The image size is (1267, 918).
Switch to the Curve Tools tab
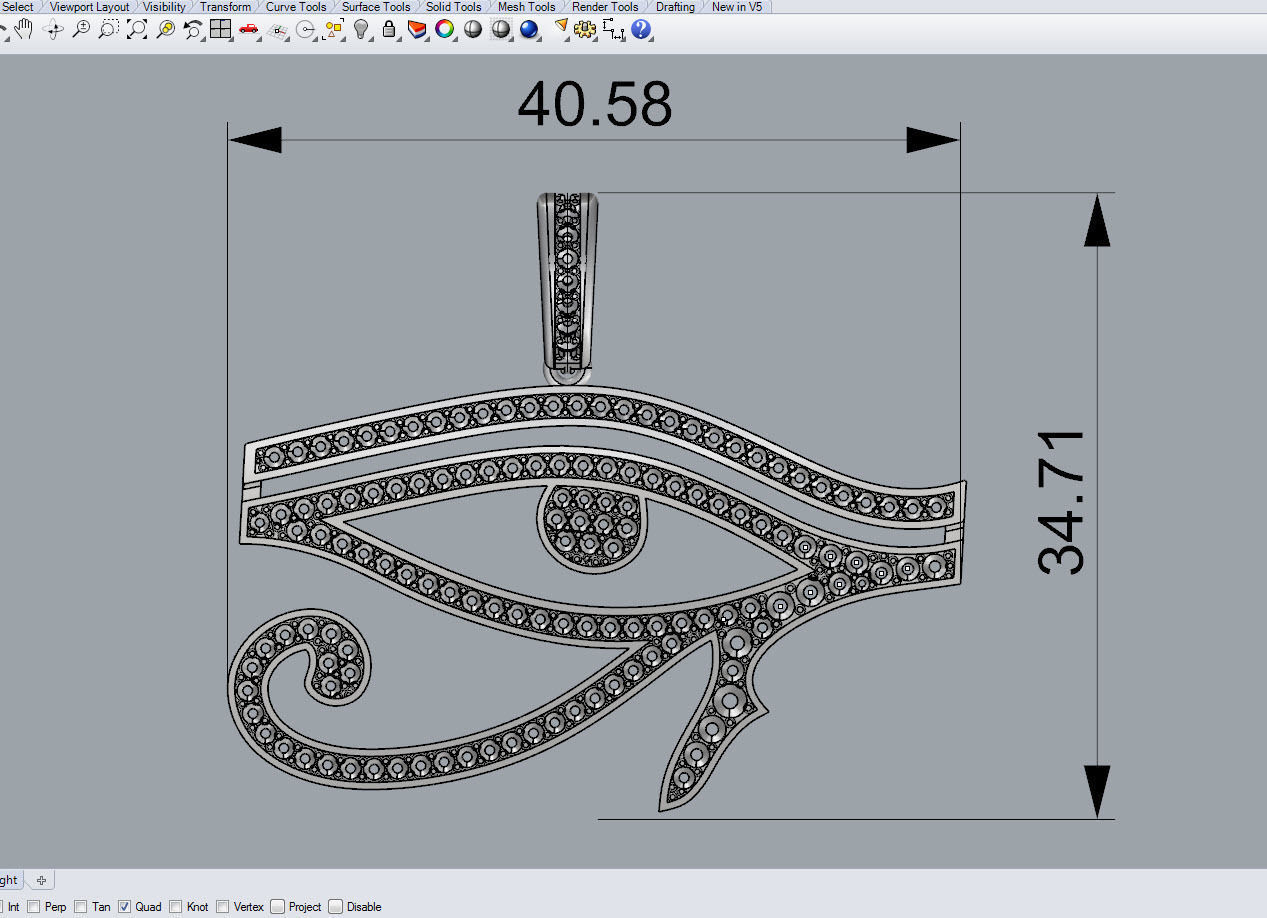pos(296,7)
